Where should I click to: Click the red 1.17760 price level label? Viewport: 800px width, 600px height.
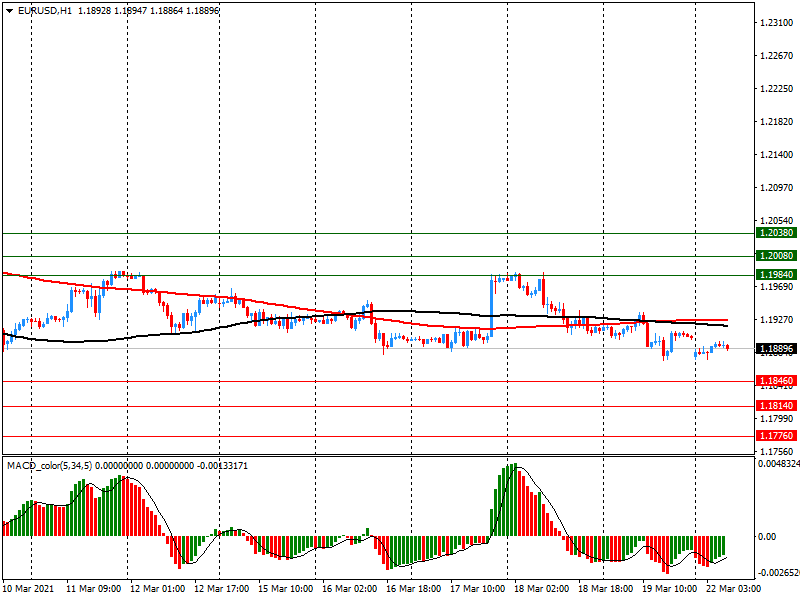click(776, 436)
